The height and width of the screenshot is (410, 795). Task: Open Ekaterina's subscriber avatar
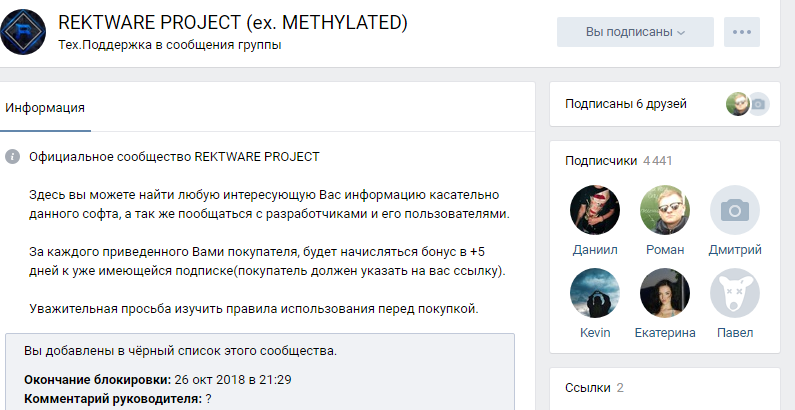[x=665, y=292]
